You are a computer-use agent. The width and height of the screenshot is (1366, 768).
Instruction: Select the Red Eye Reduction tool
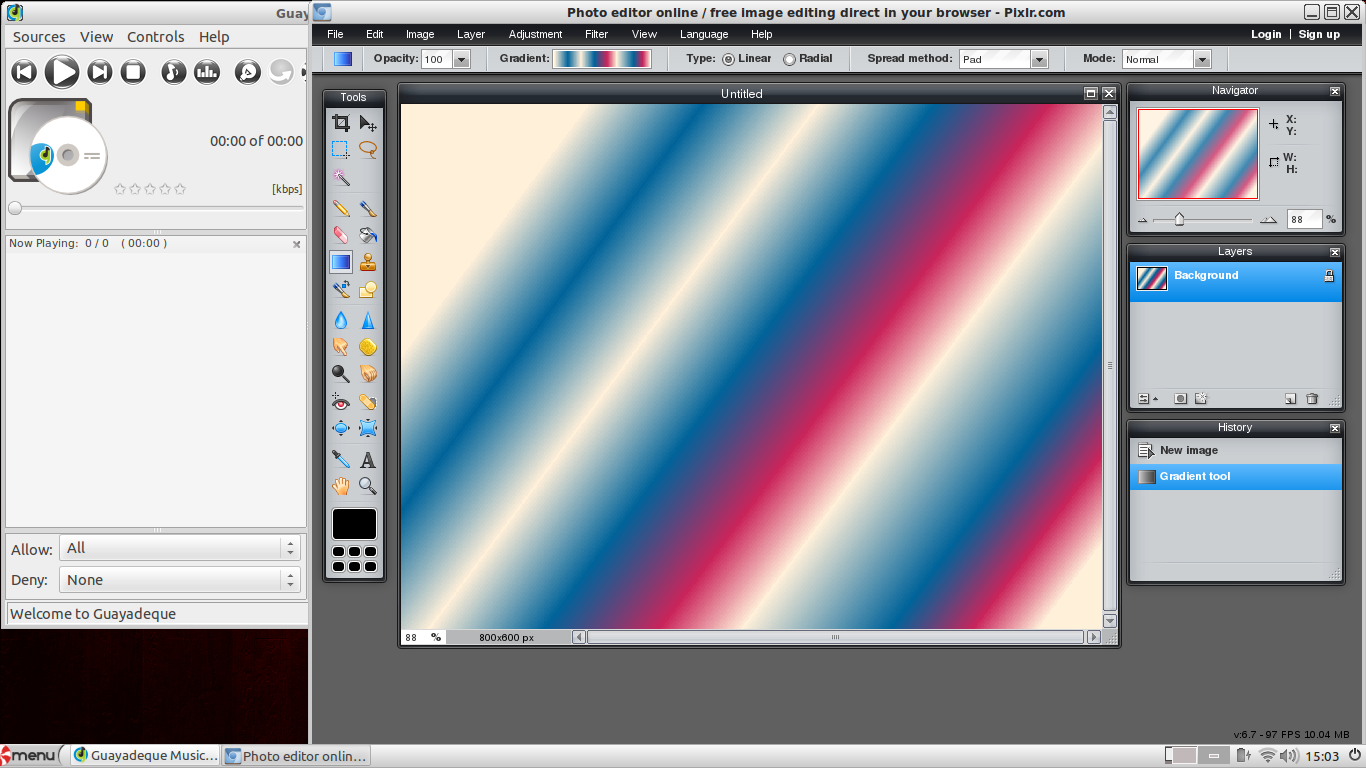click(341, 401)
